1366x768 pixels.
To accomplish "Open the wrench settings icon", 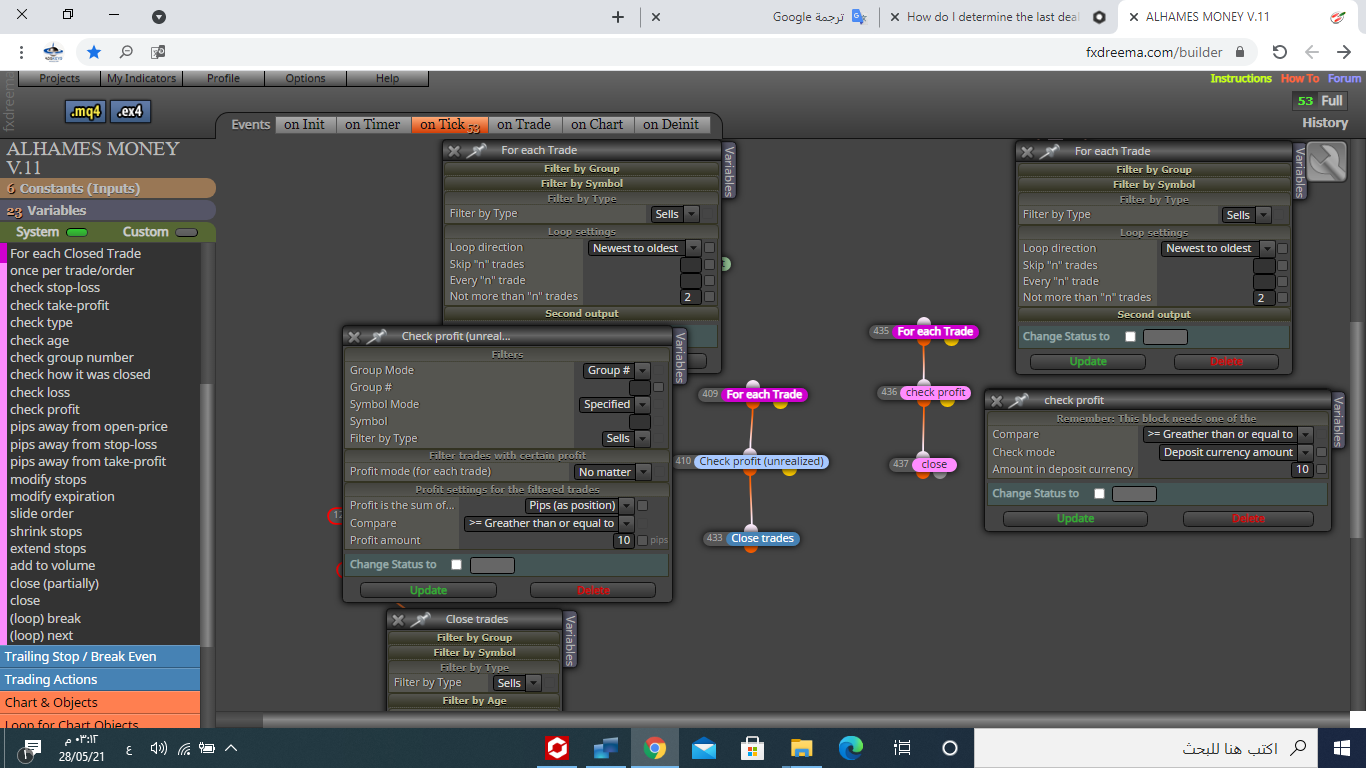I will click(1327, 162).
